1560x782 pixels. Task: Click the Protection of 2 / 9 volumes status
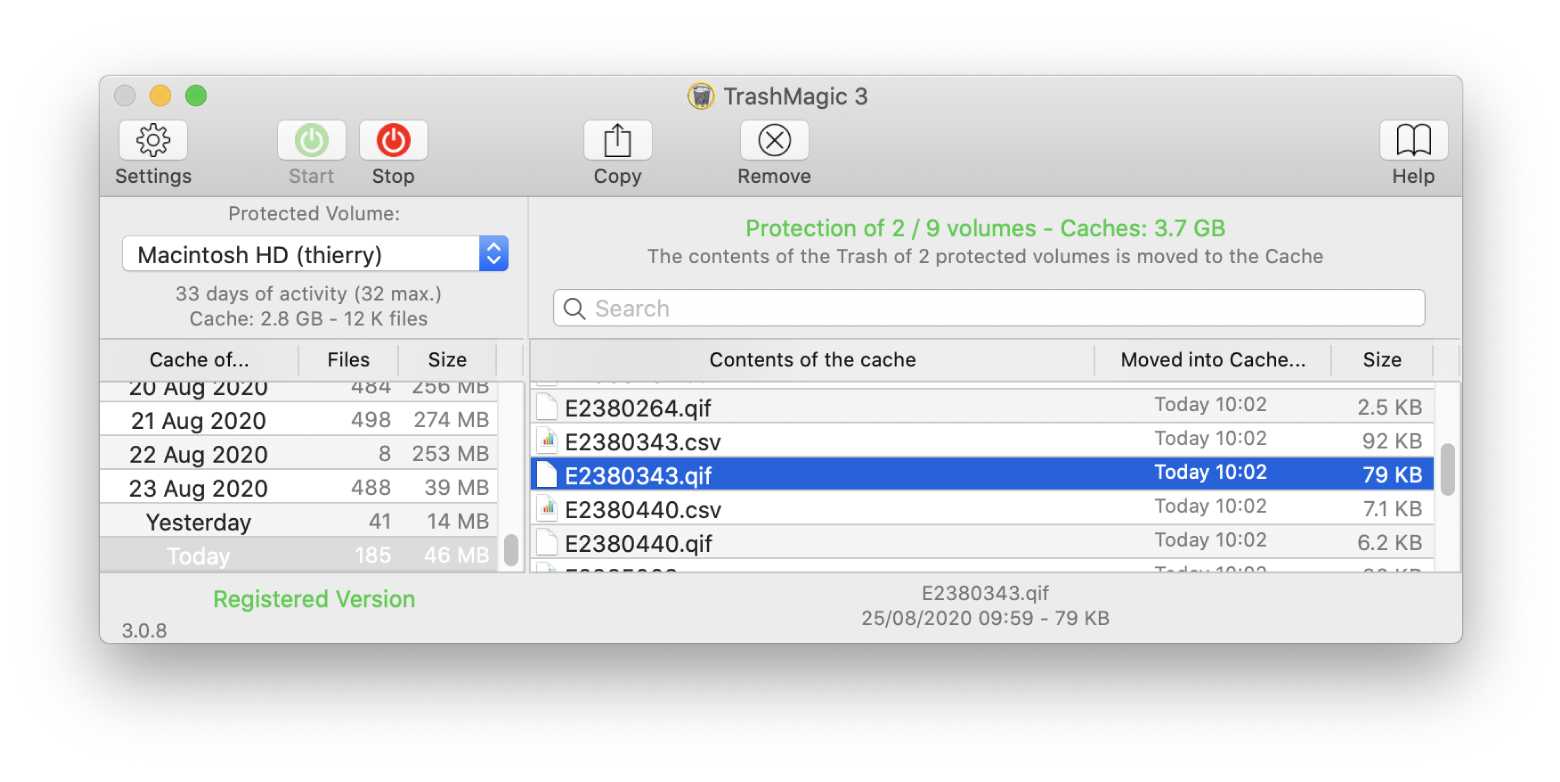coord(986,228)
